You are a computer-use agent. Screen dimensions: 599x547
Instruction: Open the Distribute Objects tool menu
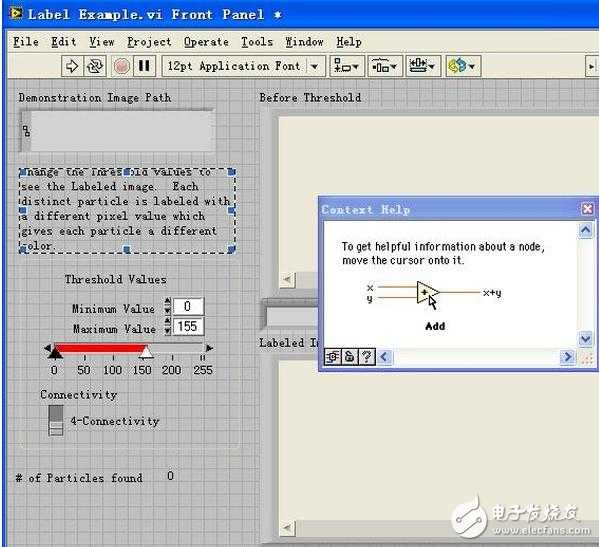pos(385,66)
